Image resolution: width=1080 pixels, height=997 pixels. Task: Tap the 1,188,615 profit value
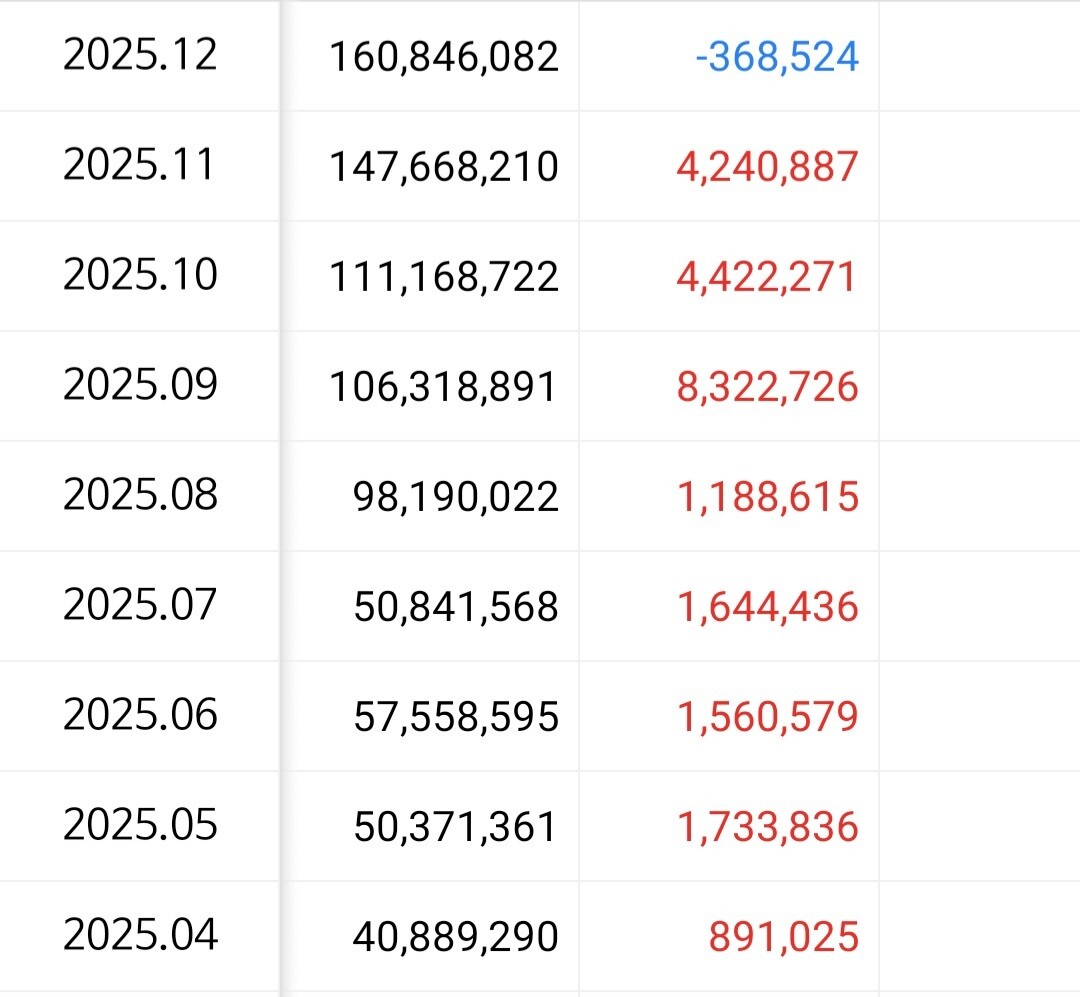pos(767,497)
